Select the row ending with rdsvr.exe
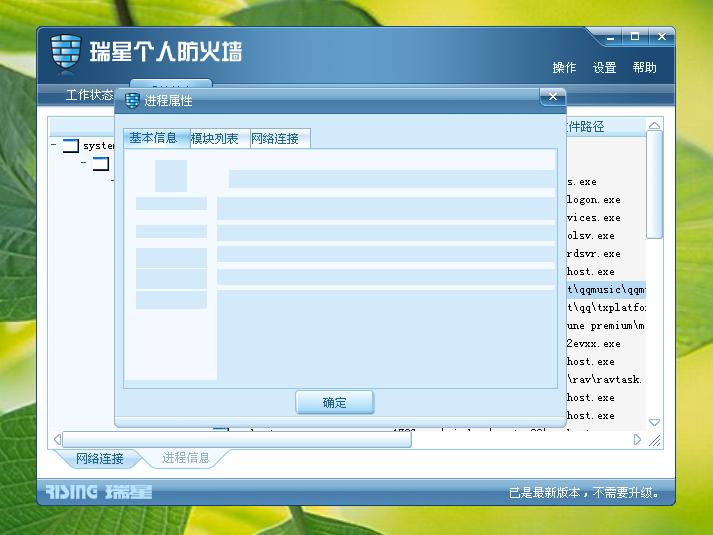 [606, 254]
